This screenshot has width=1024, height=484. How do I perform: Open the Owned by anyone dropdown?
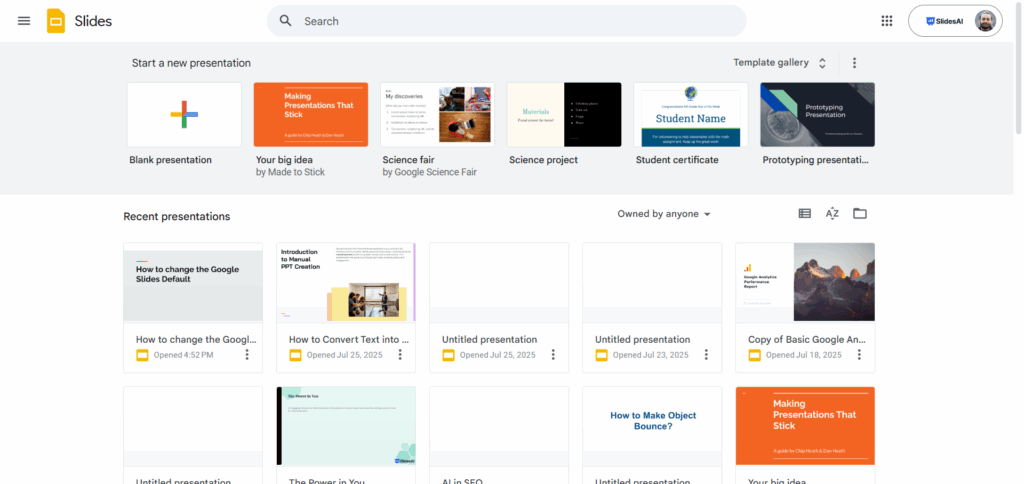pyautogui.click(x=664, y=214)
